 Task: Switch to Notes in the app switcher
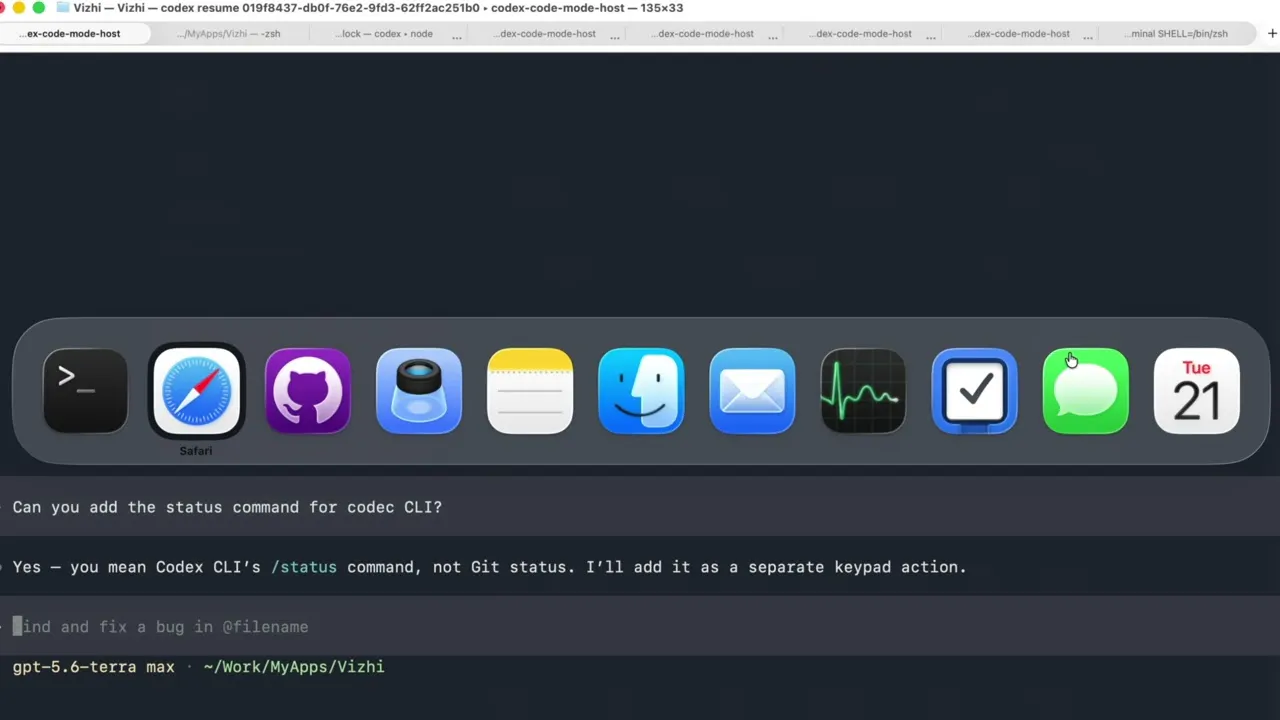pyautogui.click(x=530, y=391)
